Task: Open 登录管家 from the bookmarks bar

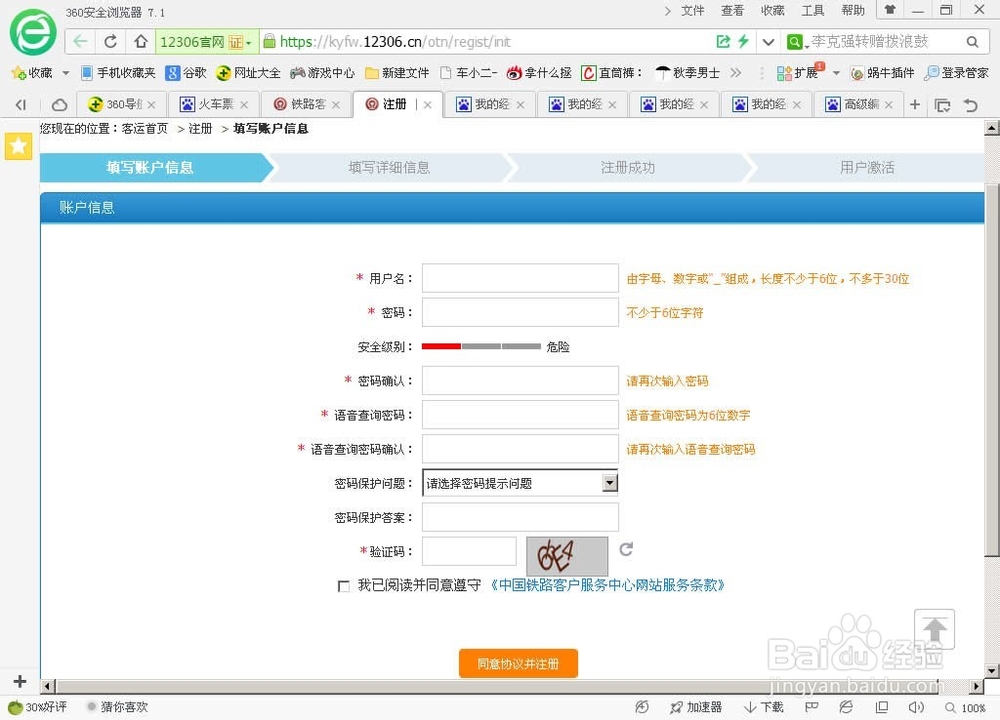Action: (x=965, y=72)
